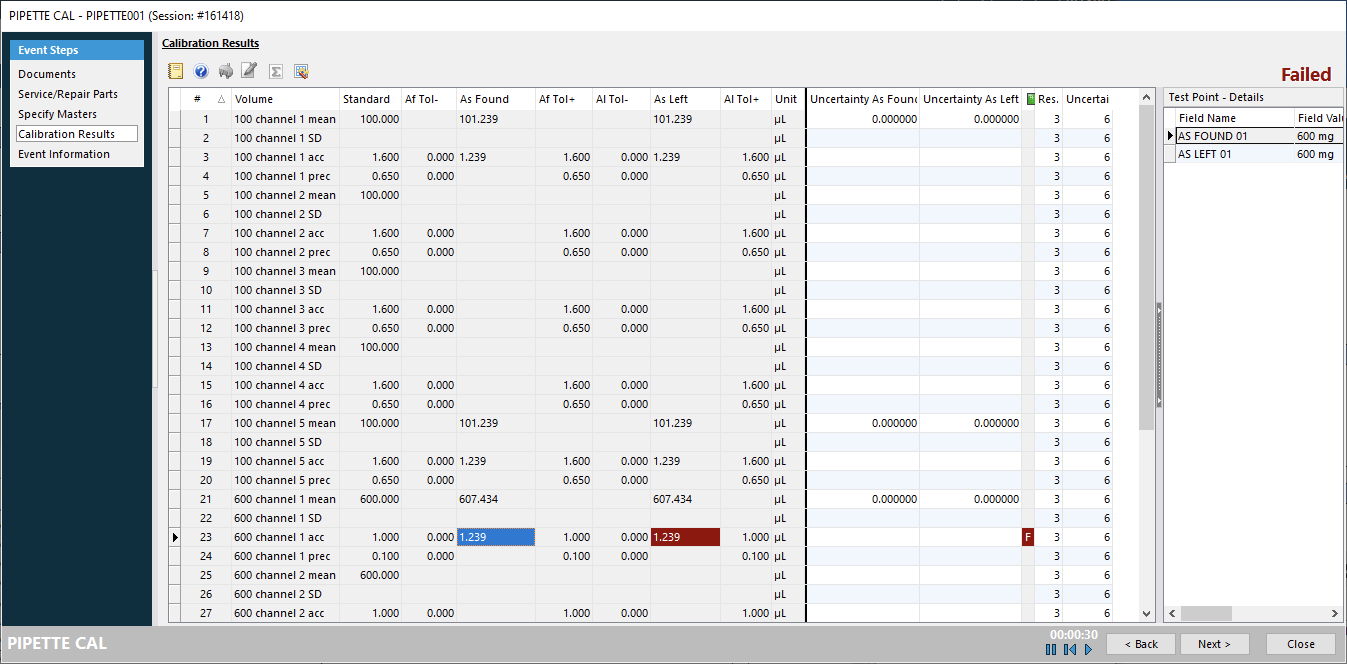Image resolution: width=1347 pixels, height=664 pixels.
Task: Pause the session timer
Action: click(x=1051, y=650)
